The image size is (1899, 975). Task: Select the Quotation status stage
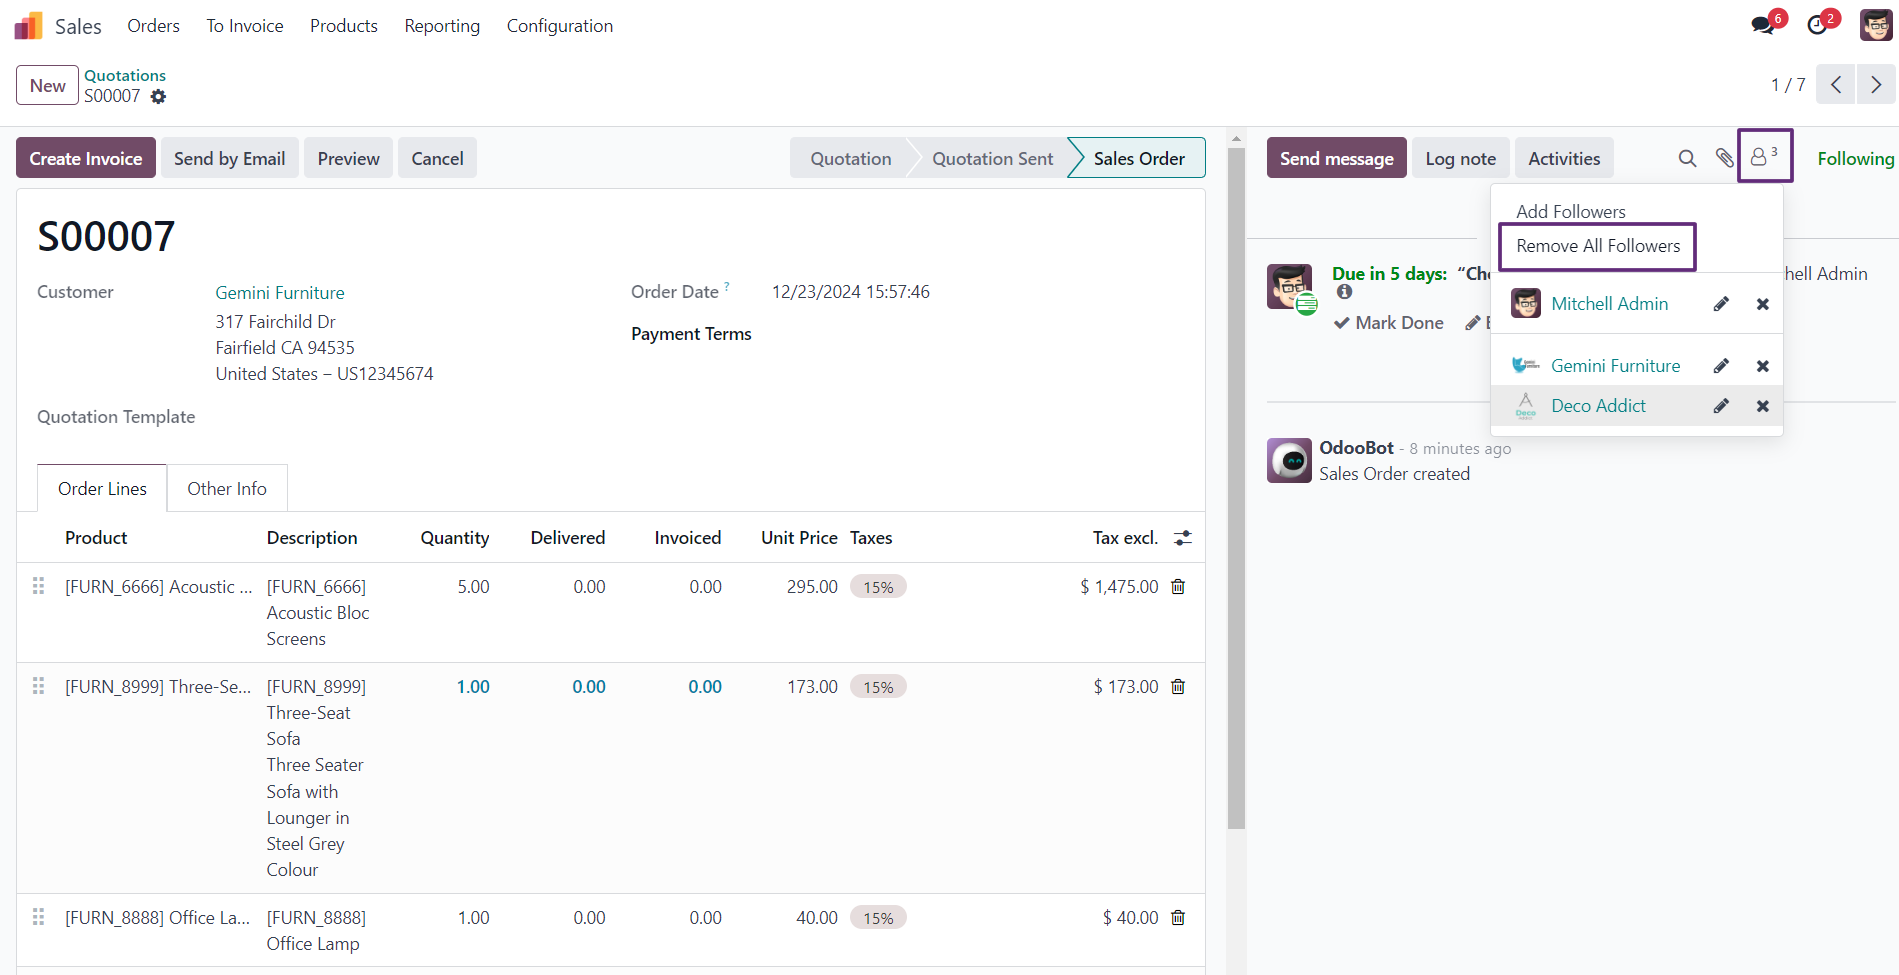click(850, 158)
